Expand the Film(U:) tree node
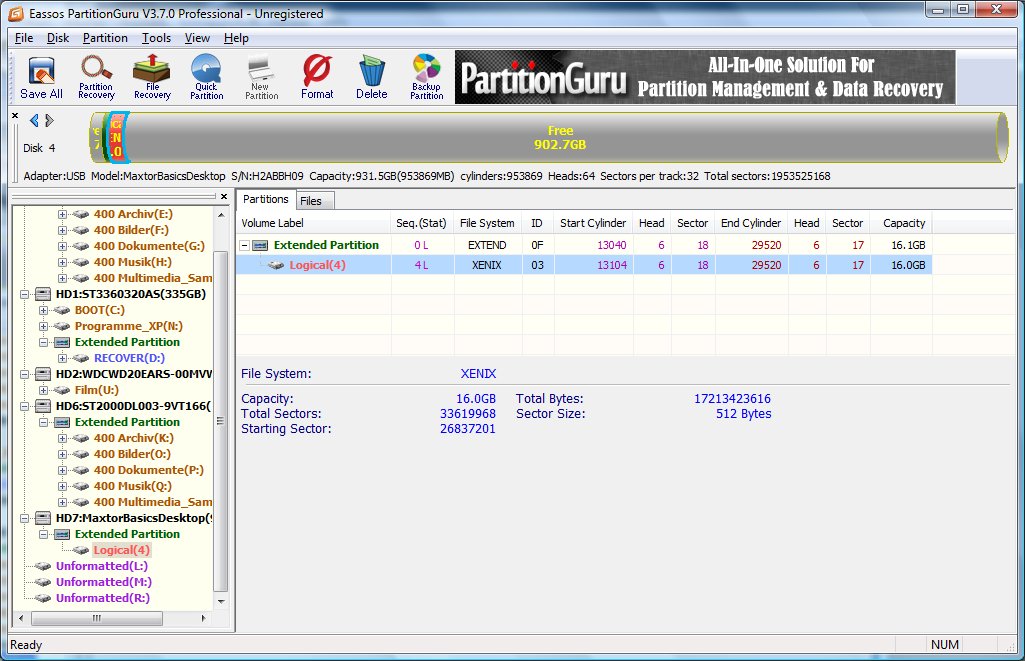 coord(43,390)
